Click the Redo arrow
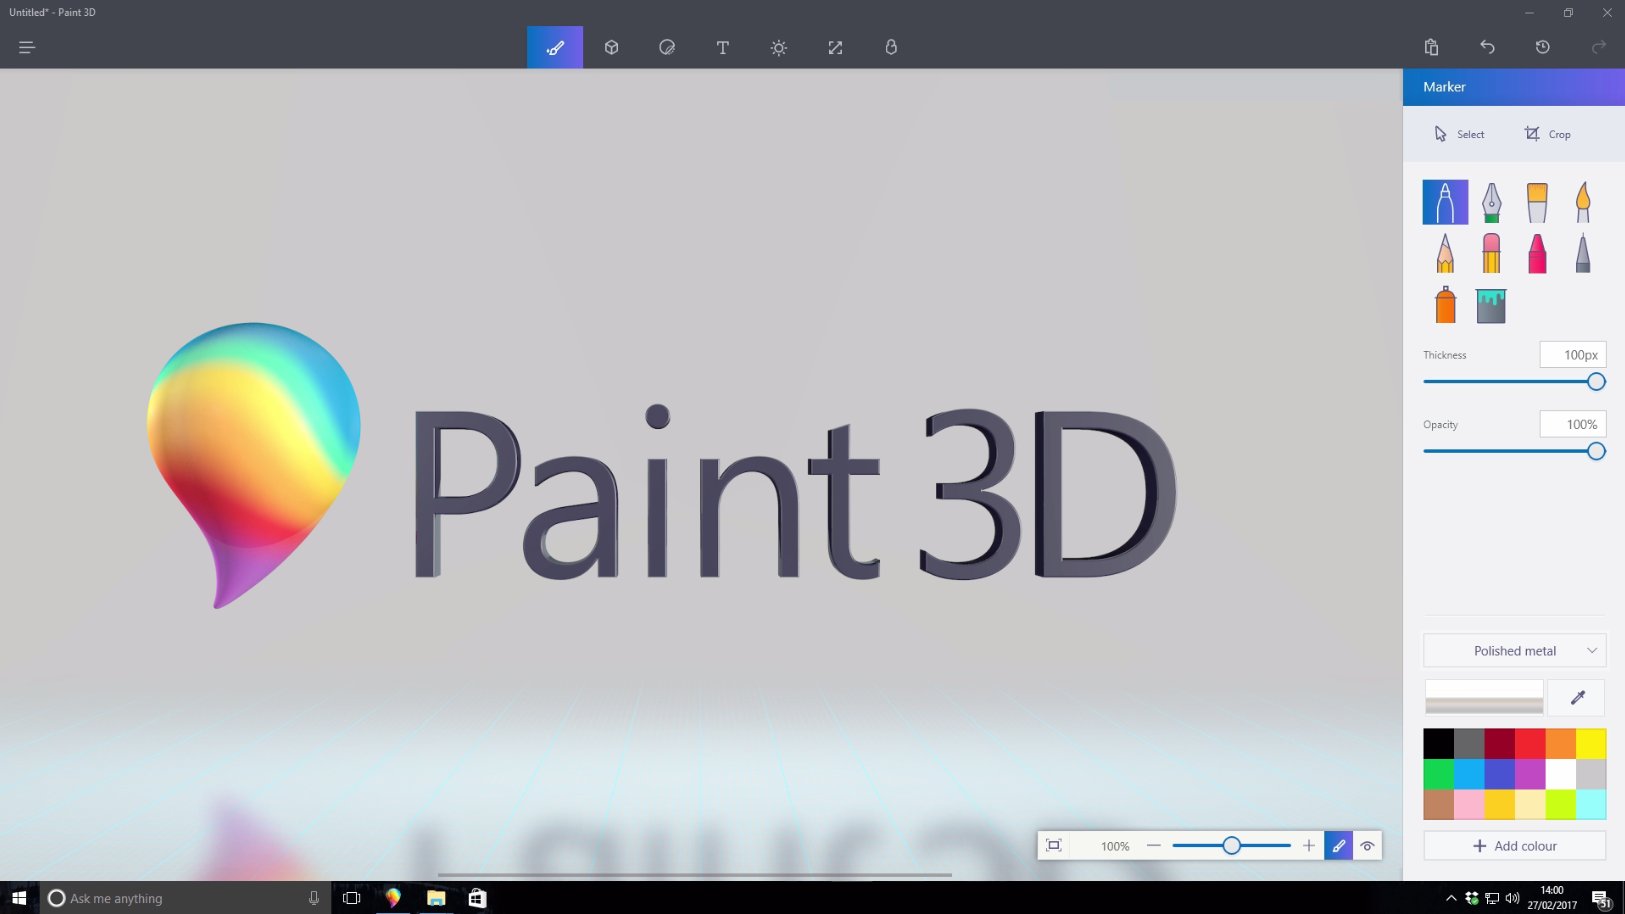The image size is (1625, 914). point(1599,47)
